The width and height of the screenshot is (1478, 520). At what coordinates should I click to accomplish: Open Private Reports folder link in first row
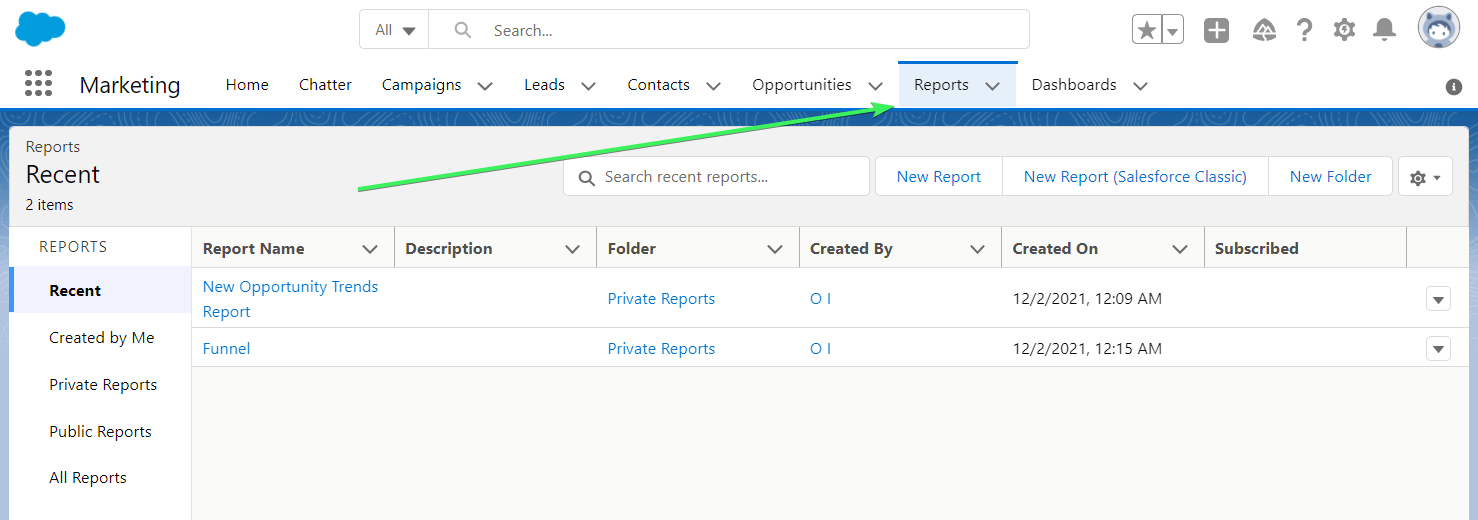pos(661,299)
